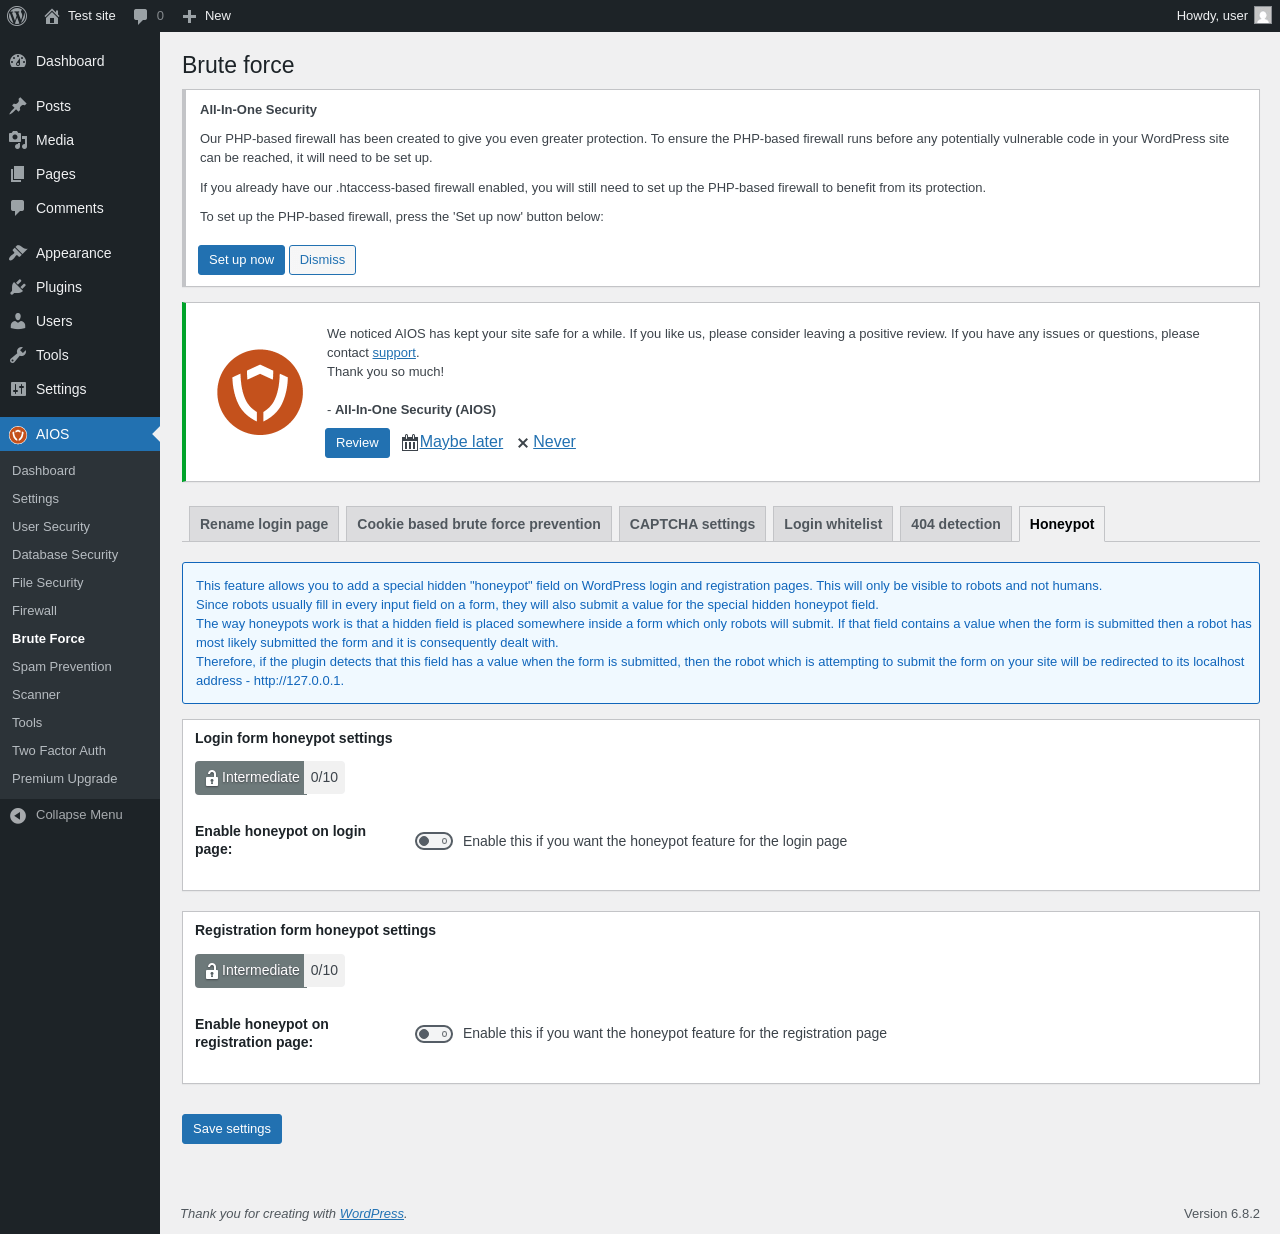Open AIOS Settings submenu item

coord(80,499)
